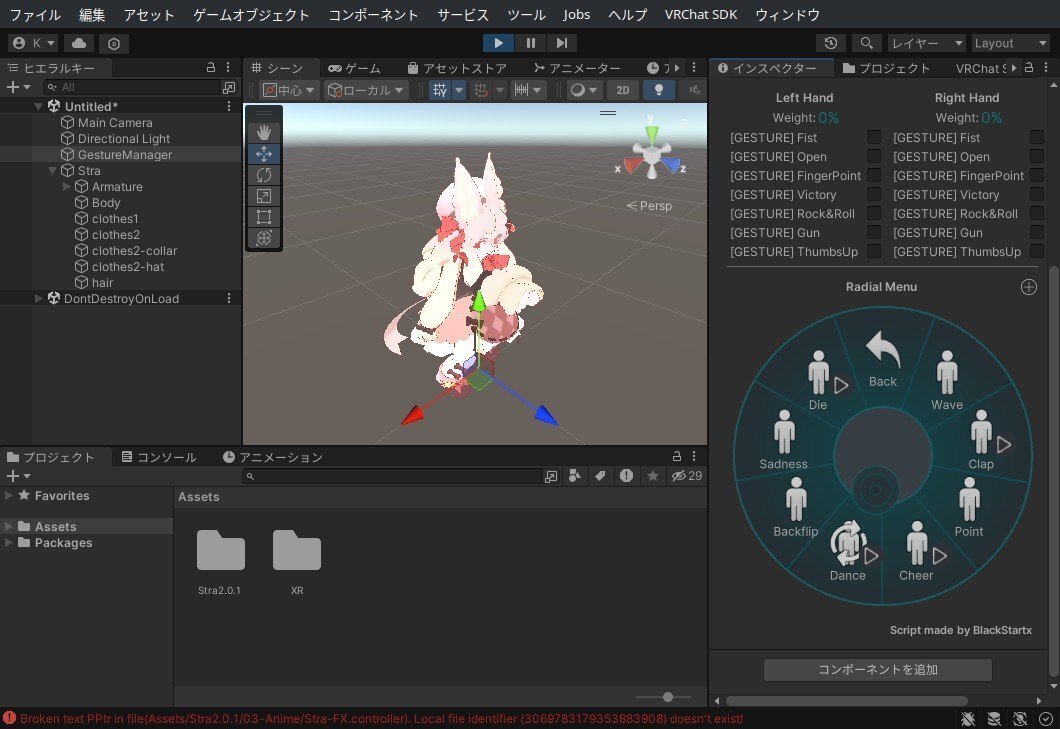Viewport: 1060px width, 729px height.
Task: Open the 中心 pivot mode dropdown
Action: pyautogui.click(x=289, y=90)
